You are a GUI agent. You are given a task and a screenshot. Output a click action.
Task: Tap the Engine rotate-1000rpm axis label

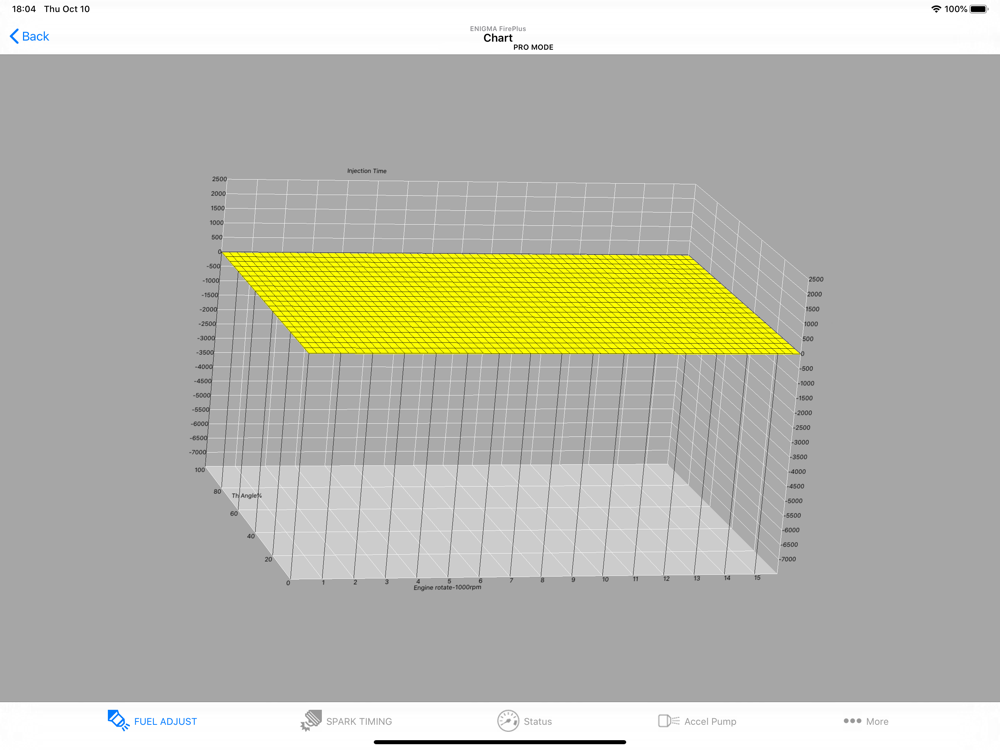click(x=447, y=587)
